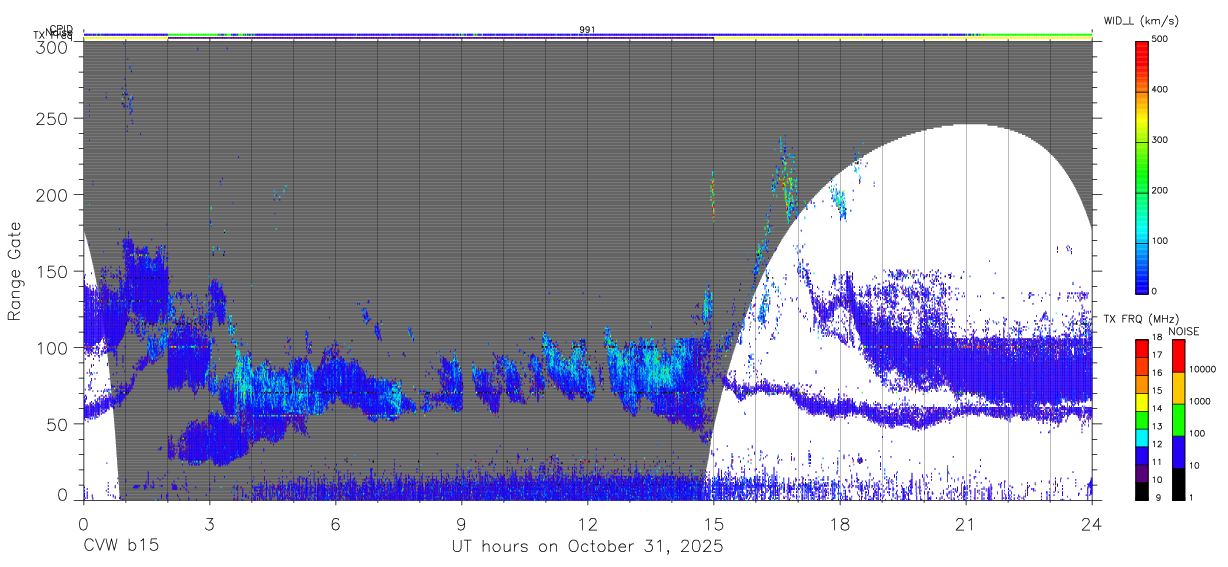Click the '400' WID colorbar tick label
Screen dimensions: 1228x567
coord(1160,90)
